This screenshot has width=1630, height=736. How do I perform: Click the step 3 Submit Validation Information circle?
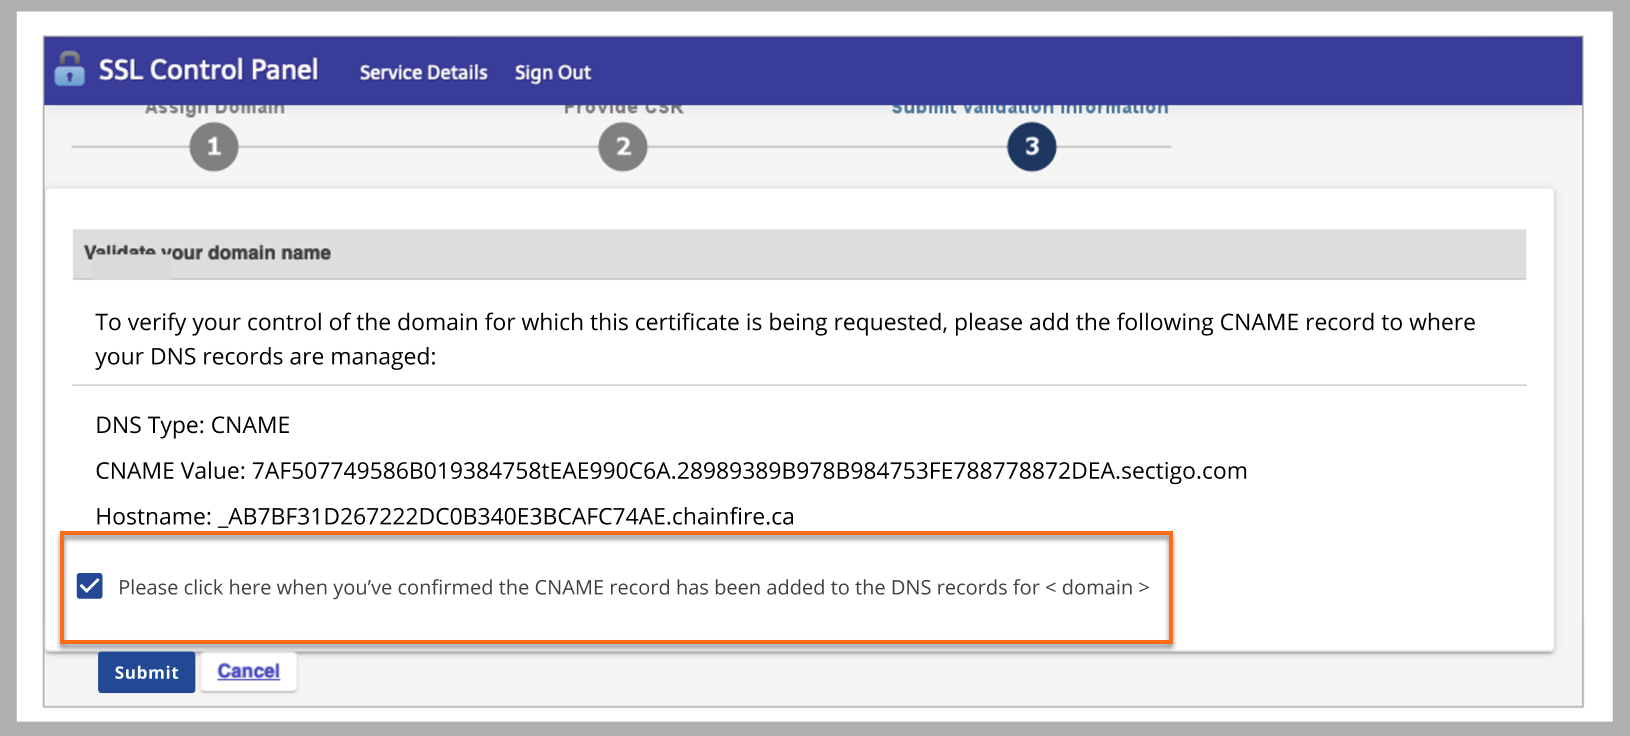[1031, 147]
